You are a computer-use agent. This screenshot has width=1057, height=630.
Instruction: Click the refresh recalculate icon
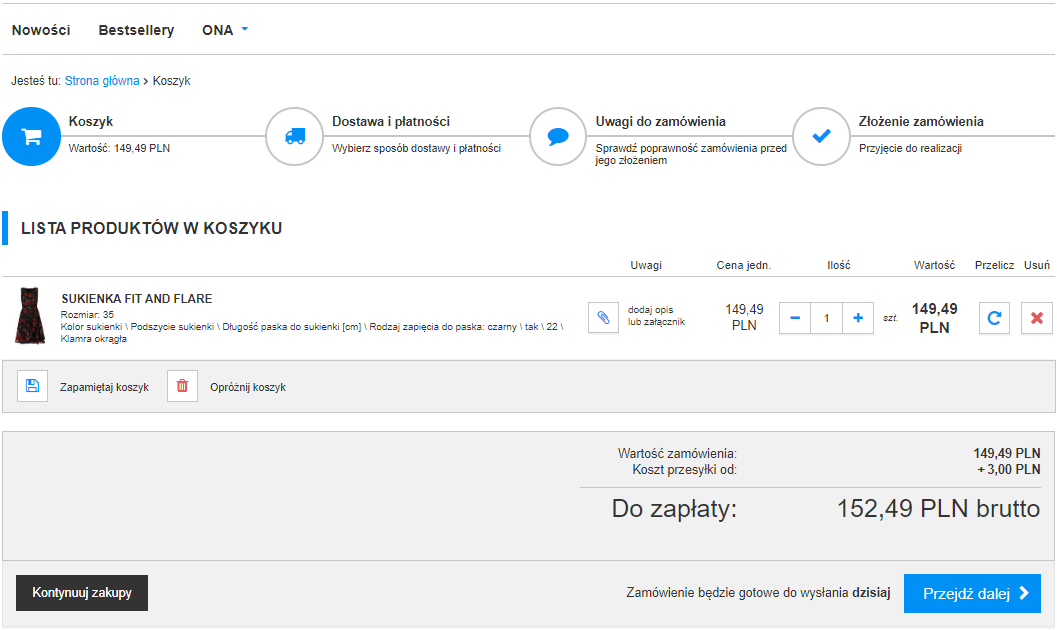(x=994, y=318)
